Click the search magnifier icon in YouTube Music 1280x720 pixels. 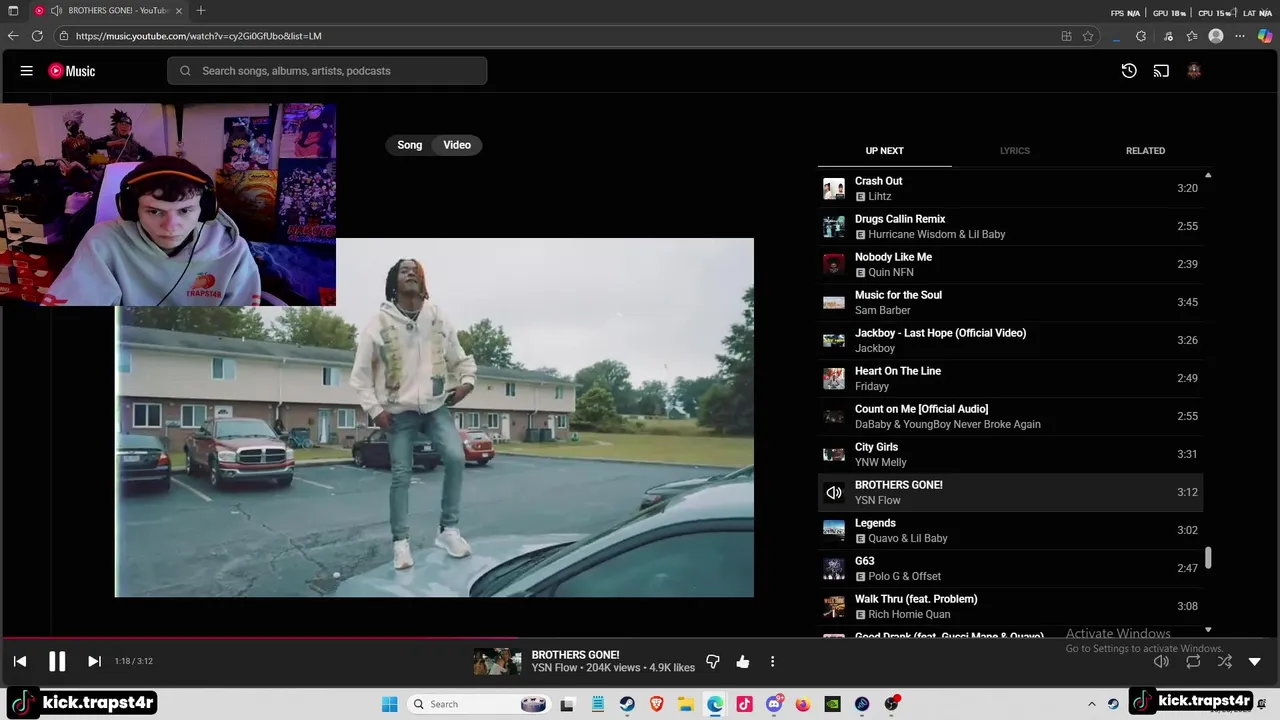[x=185, y=71]
